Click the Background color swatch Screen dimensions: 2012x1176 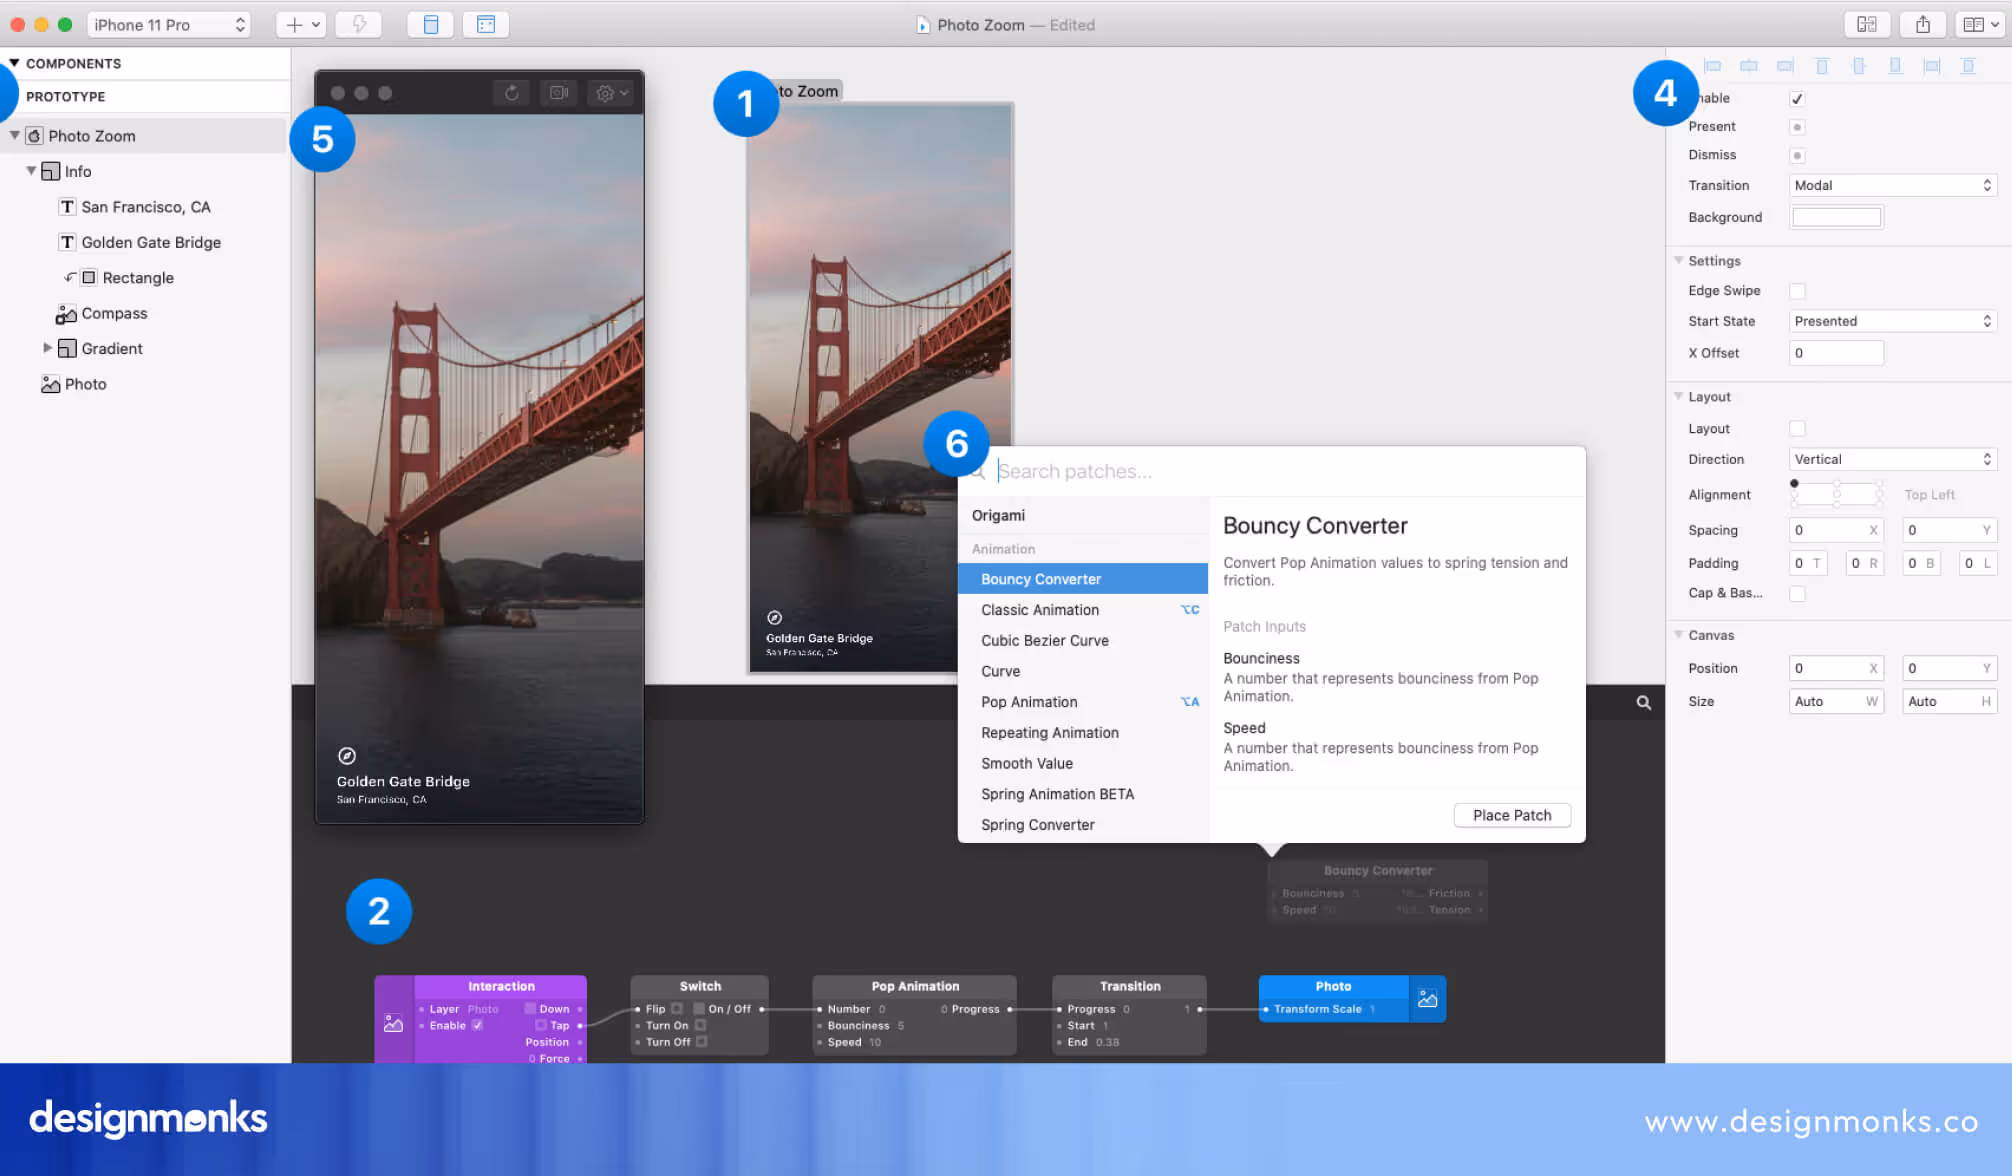tap(1836, 217)
